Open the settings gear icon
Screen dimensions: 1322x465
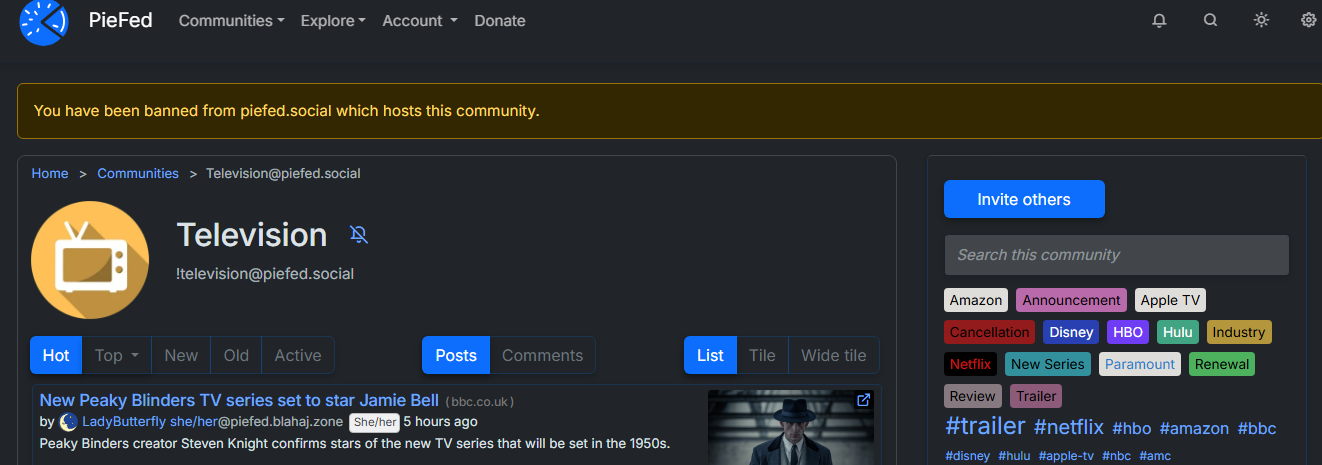[x=1308, y=20]
